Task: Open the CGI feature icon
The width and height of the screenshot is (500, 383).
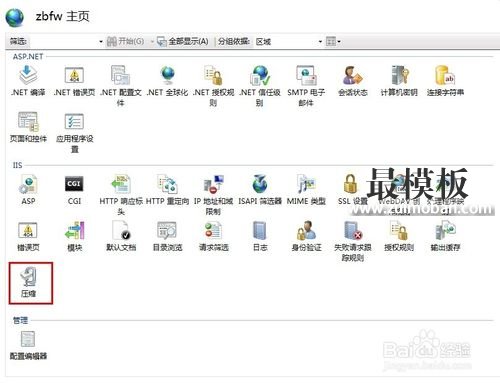Action: (x=74, y=189)
